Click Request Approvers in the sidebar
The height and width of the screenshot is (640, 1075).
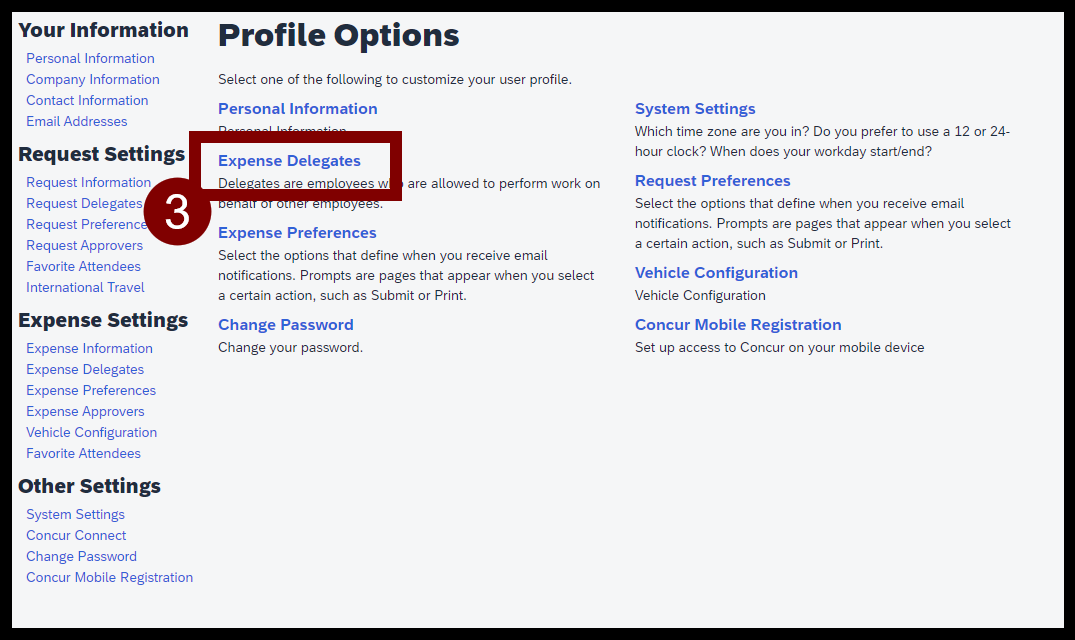(84, 245)
